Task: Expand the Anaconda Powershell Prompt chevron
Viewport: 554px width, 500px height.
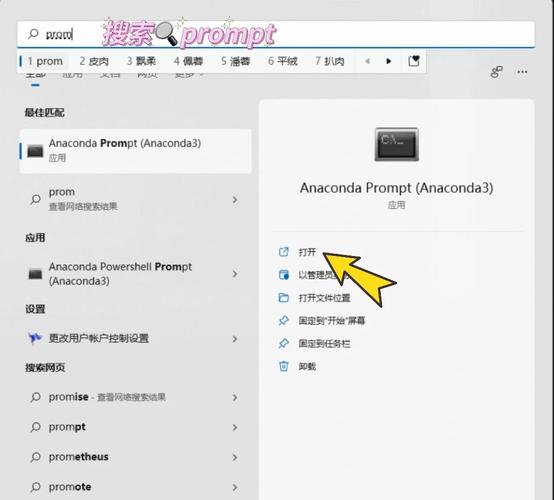Action: (x=235, y=274)
